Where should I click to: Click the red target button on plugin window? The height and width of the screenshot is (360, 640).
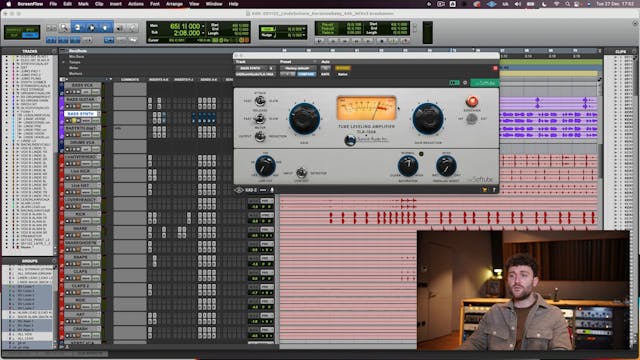coord(495,68)
